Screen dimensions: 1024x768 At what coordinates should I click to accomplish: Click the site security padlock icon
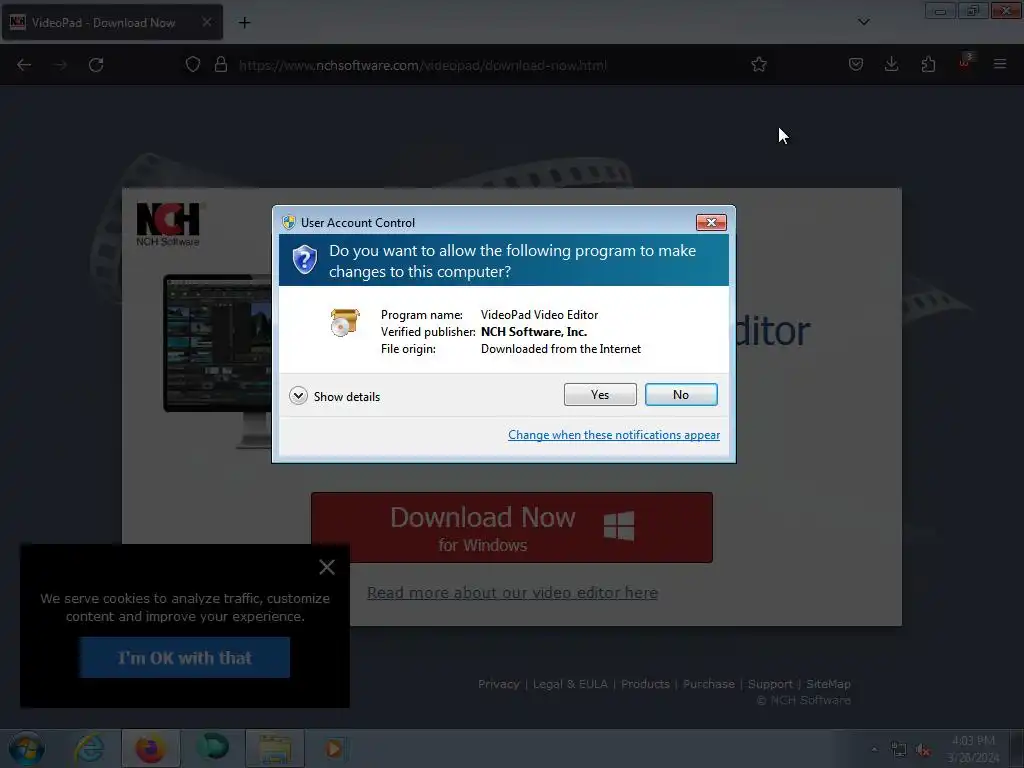pyautogui.click(x=221, y=65)
